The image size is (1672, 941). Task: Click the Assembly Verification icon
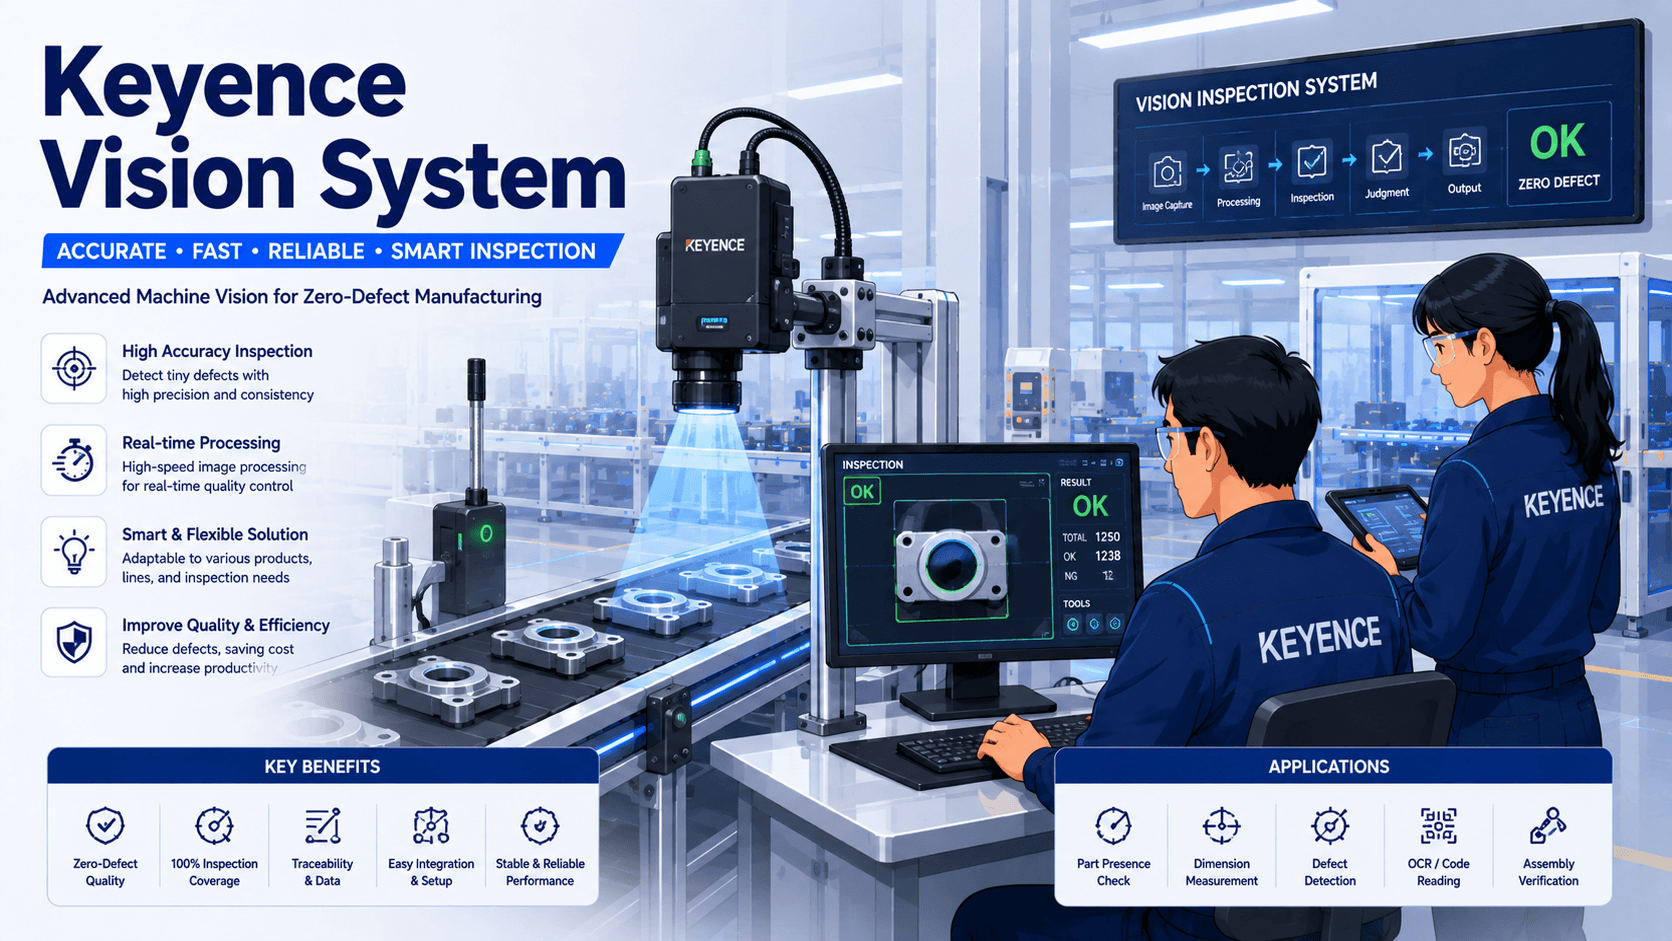(x=1548, y=826)
